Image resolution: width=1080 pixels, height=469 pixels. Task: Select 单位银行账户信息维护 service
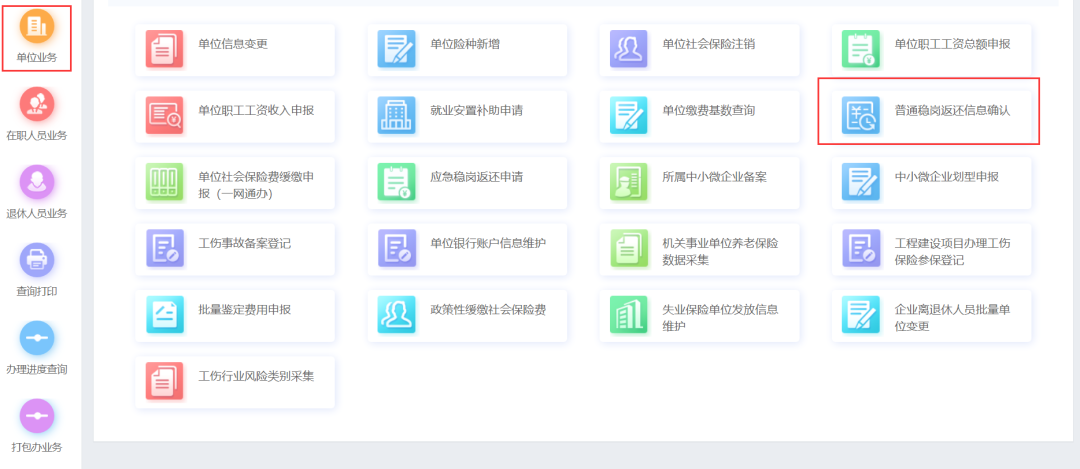coord(488,243)
